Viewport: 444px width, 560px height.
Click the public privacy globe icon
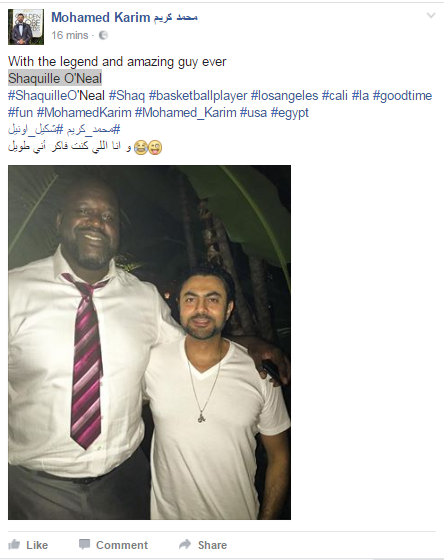[x=103, y=35]
